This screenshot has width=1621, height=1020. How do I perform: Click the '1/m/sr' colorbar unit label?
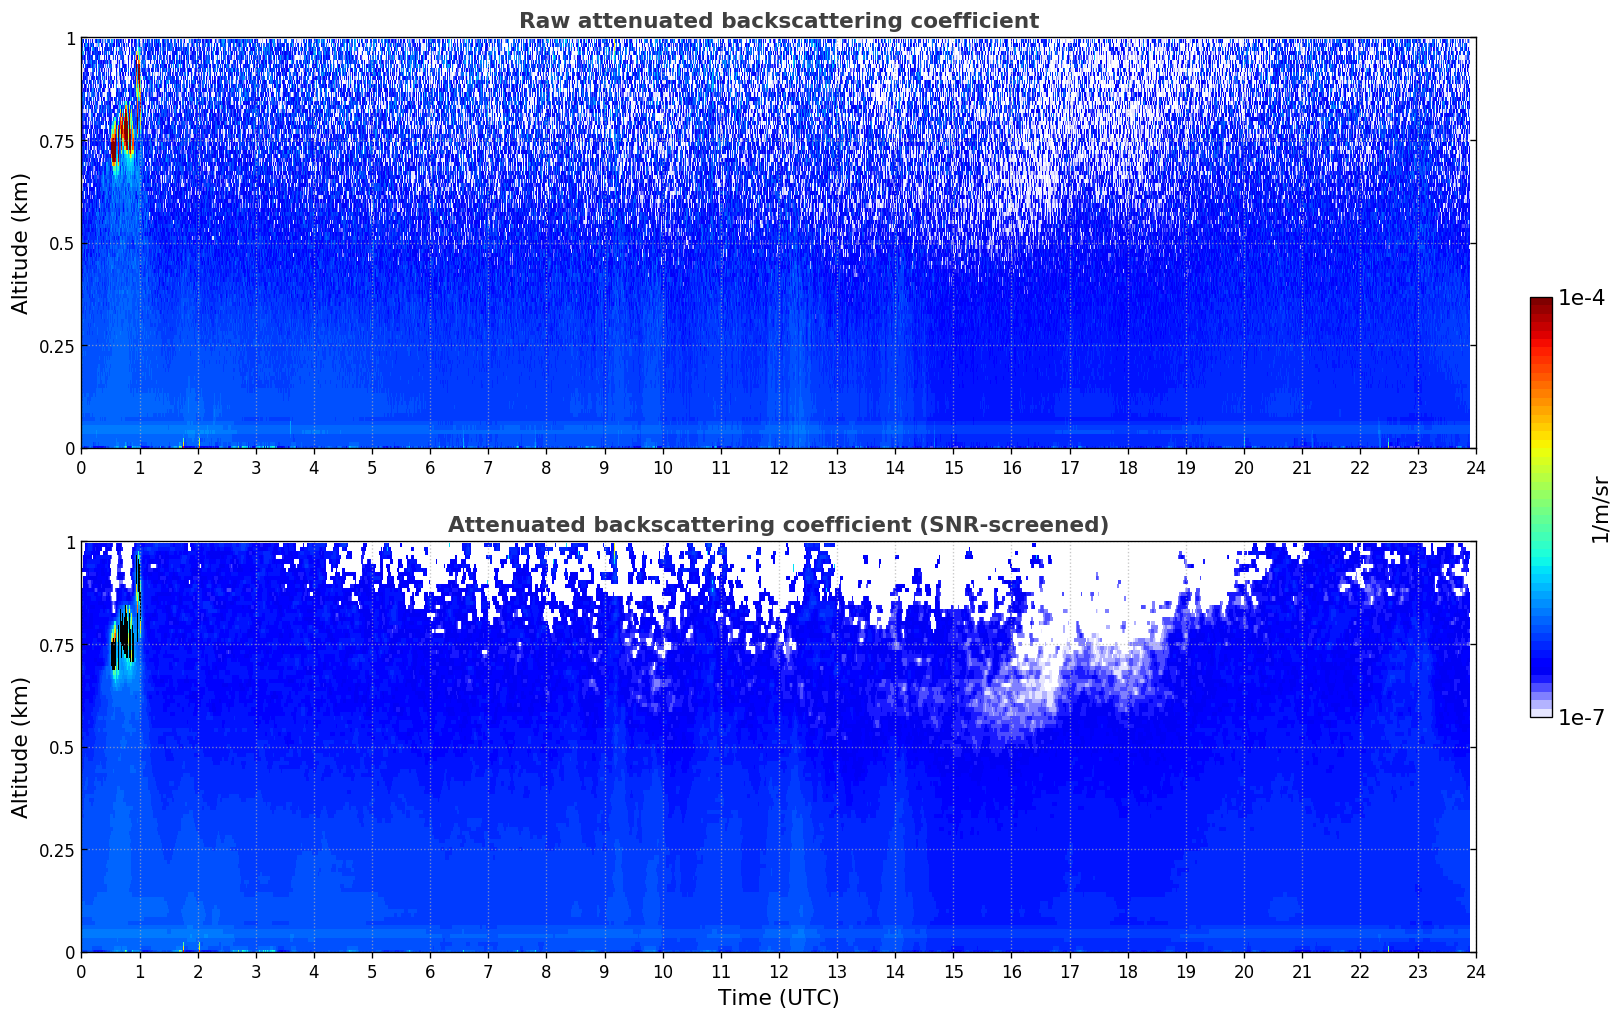pos(1601,509)
